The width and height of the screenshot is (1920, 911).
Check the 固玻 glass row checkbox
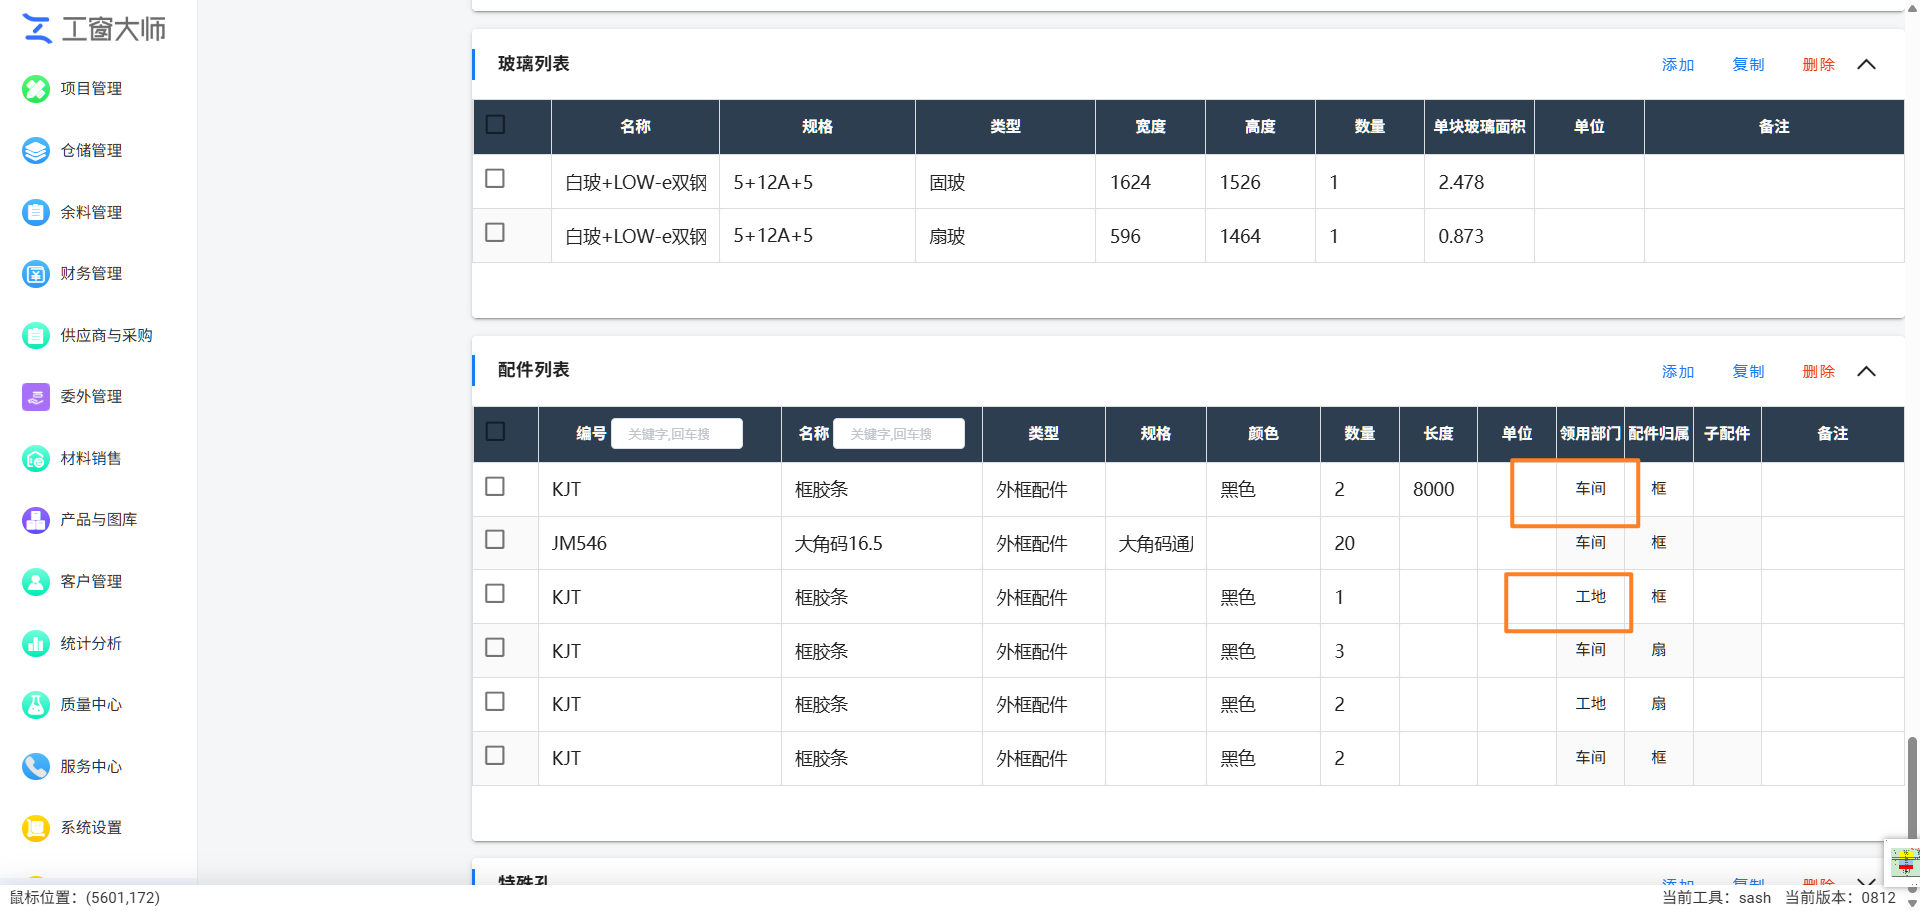[495, 178]
